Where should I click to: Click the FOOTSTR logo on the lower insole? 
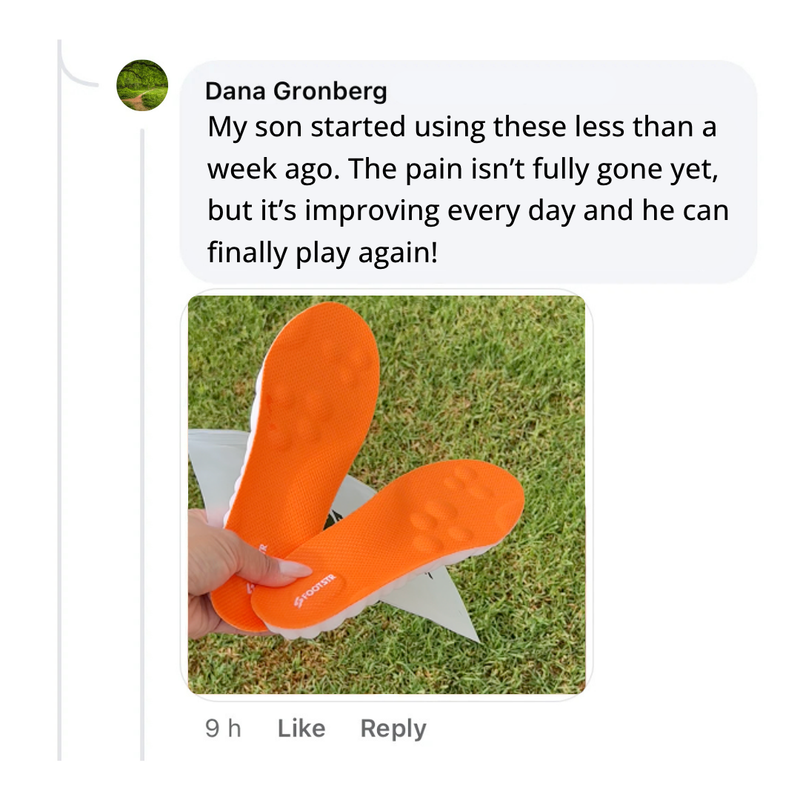[315, 591]
